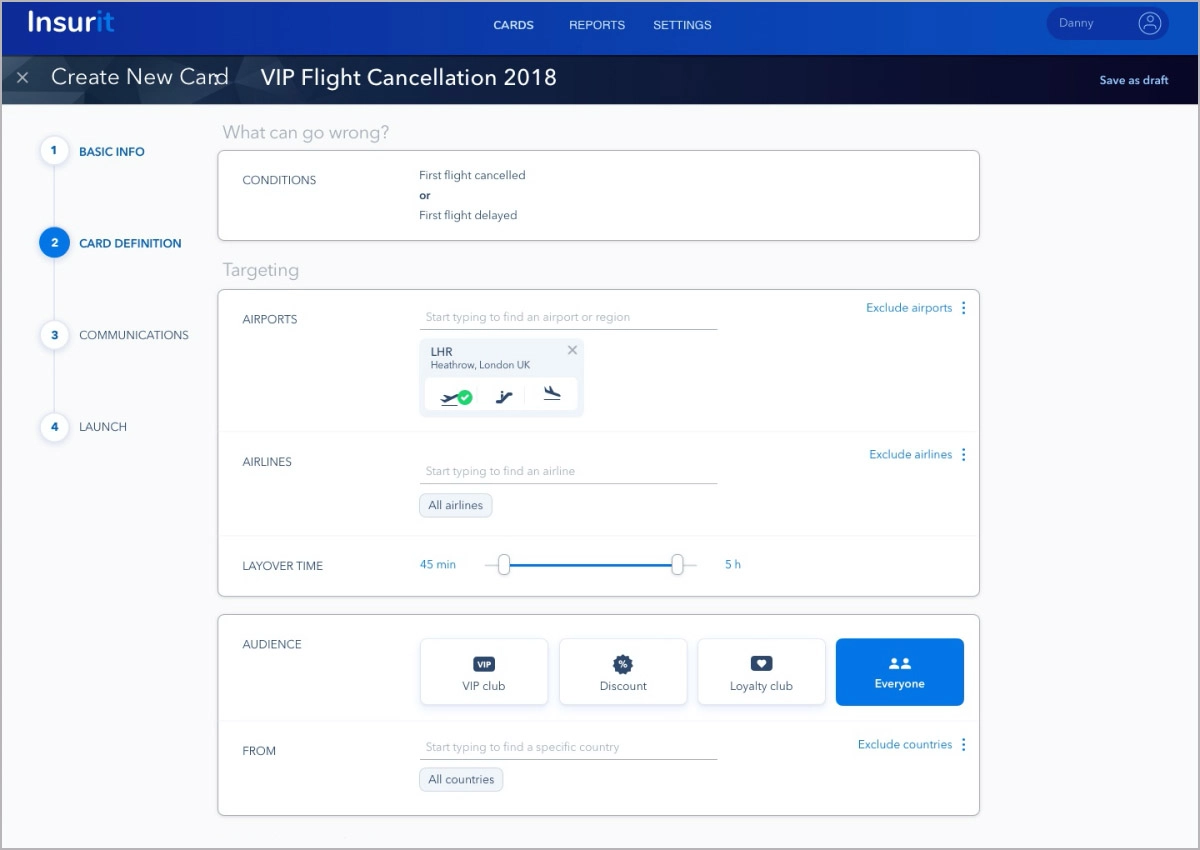
Task: Remove the LHR airport chip
Action: click(x=572, y=350)
